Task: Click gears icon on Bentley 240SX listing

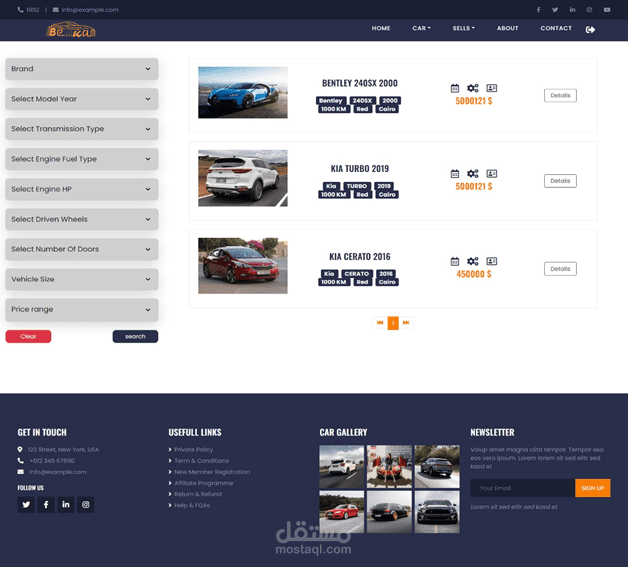Action: pos(473,88)
